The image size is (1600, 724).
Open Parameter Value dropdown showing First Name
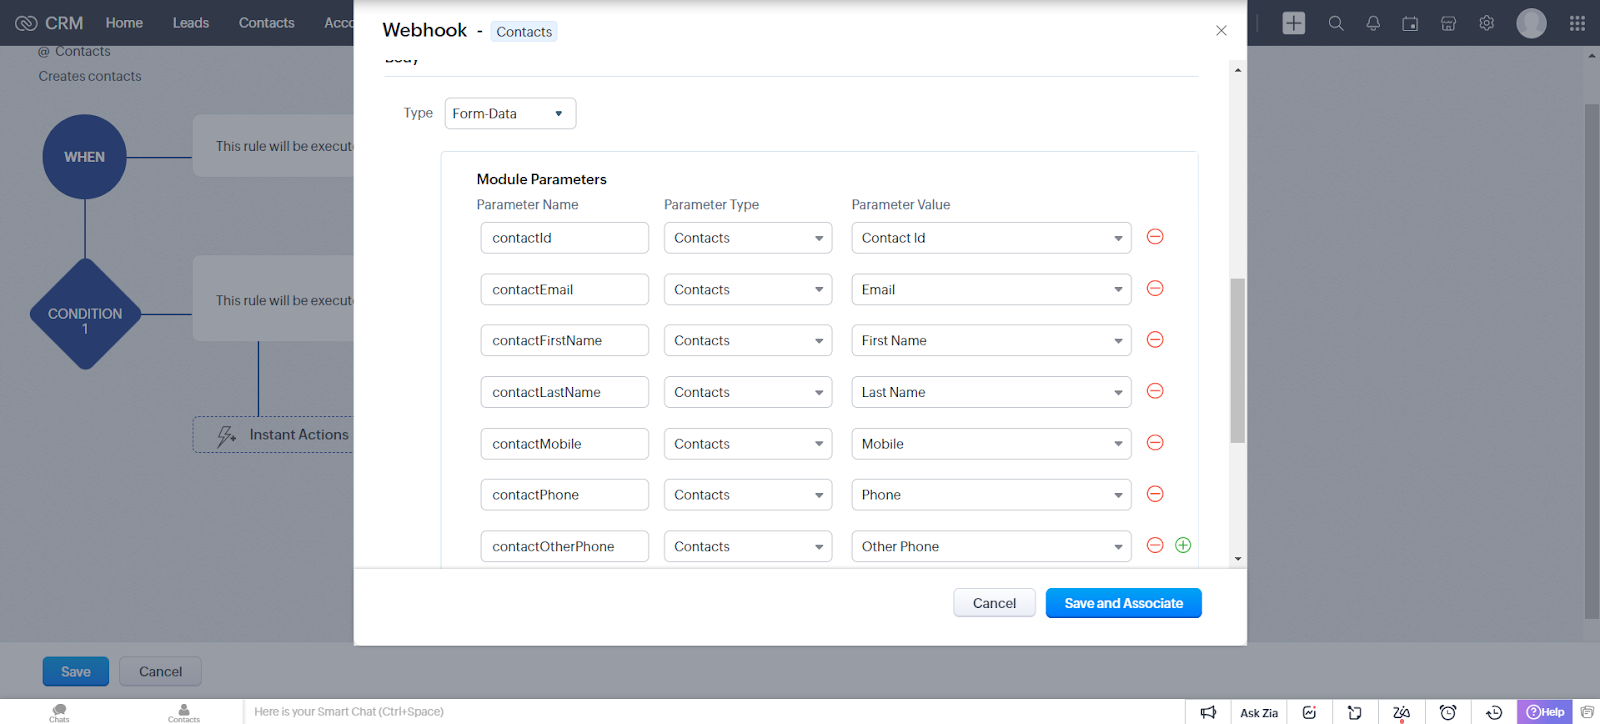tap(991, 340)
